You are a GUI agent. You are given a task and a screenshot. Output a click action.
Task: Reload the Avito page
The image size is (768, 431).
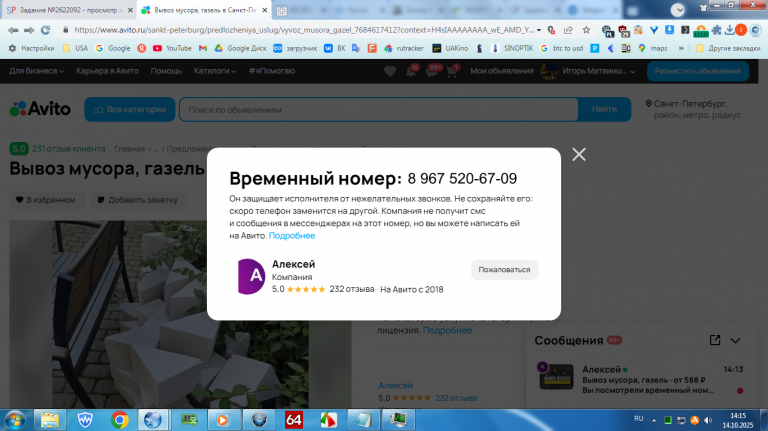click(x=46, y=30)
